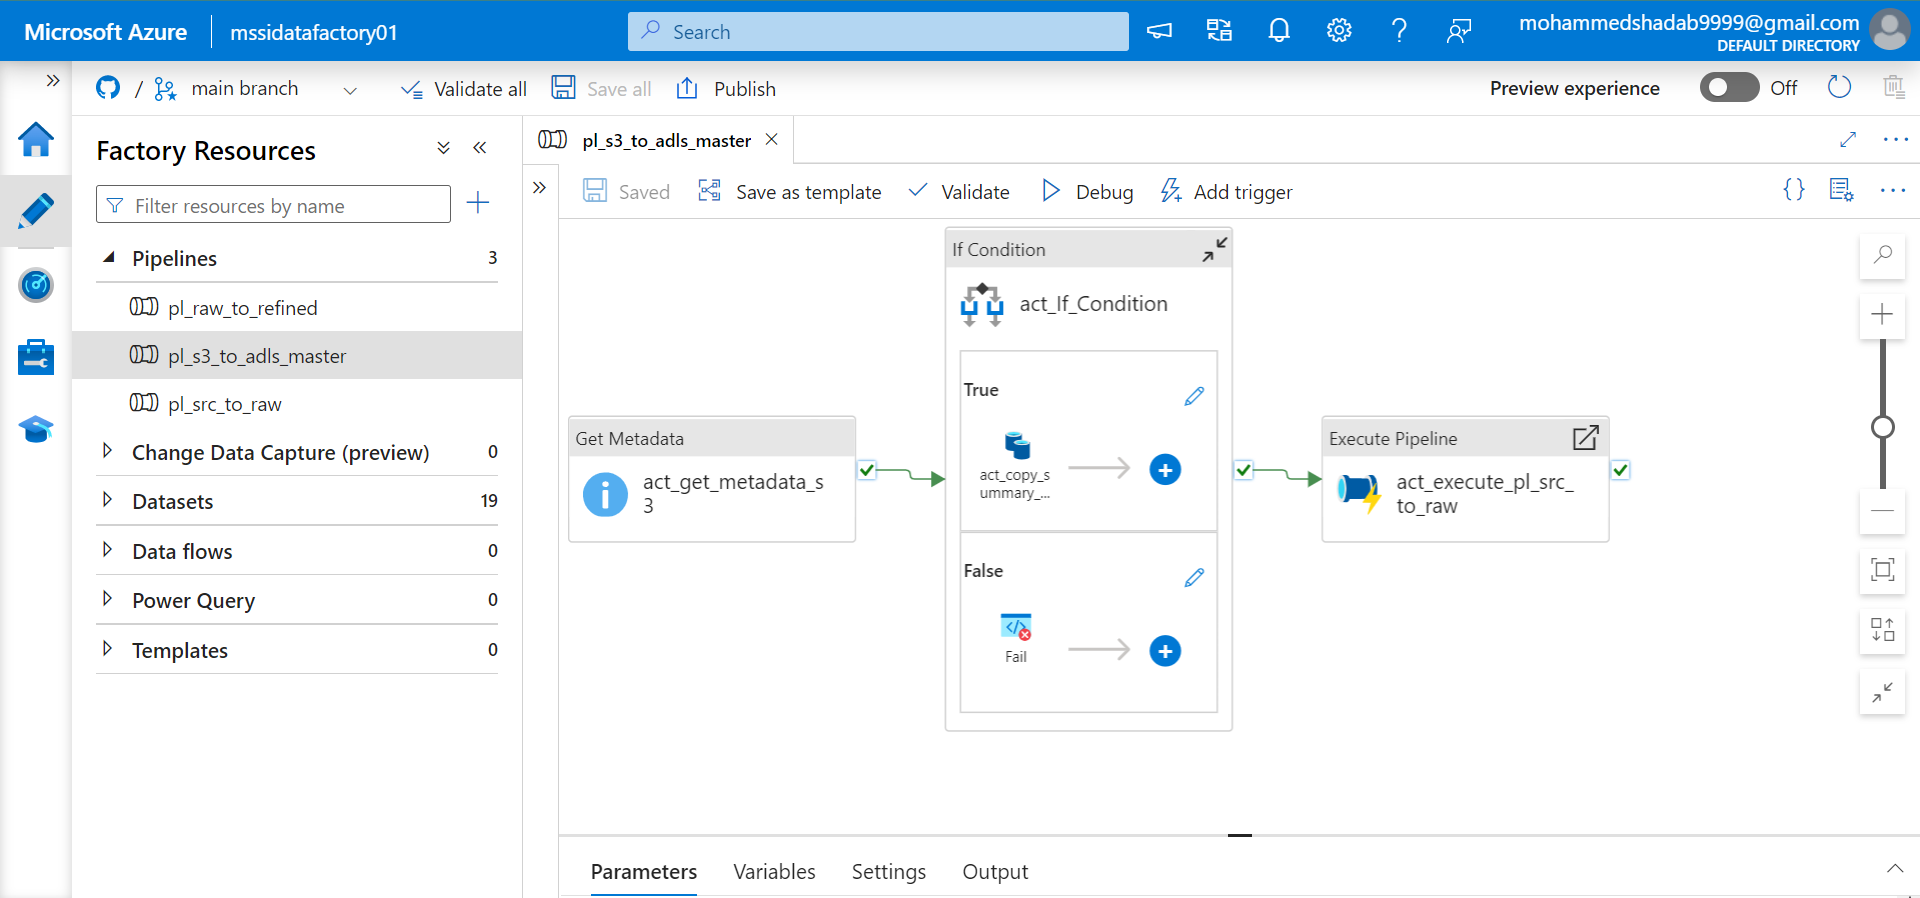Click success checkmark on If Condition activity

(1243, 470)
